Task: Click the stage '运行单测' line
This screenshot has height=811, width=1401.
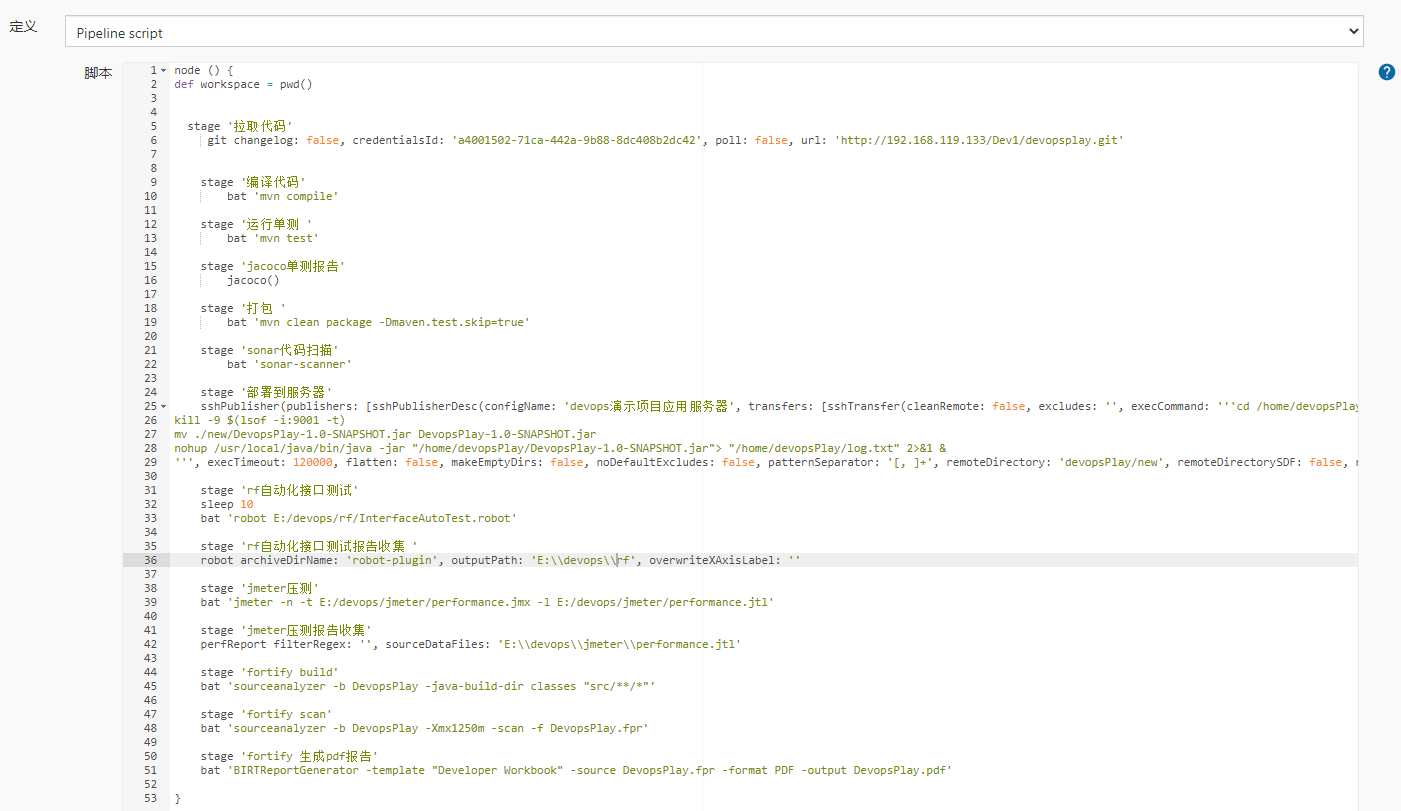Action: pyautogui.click(x=256, y=224)
